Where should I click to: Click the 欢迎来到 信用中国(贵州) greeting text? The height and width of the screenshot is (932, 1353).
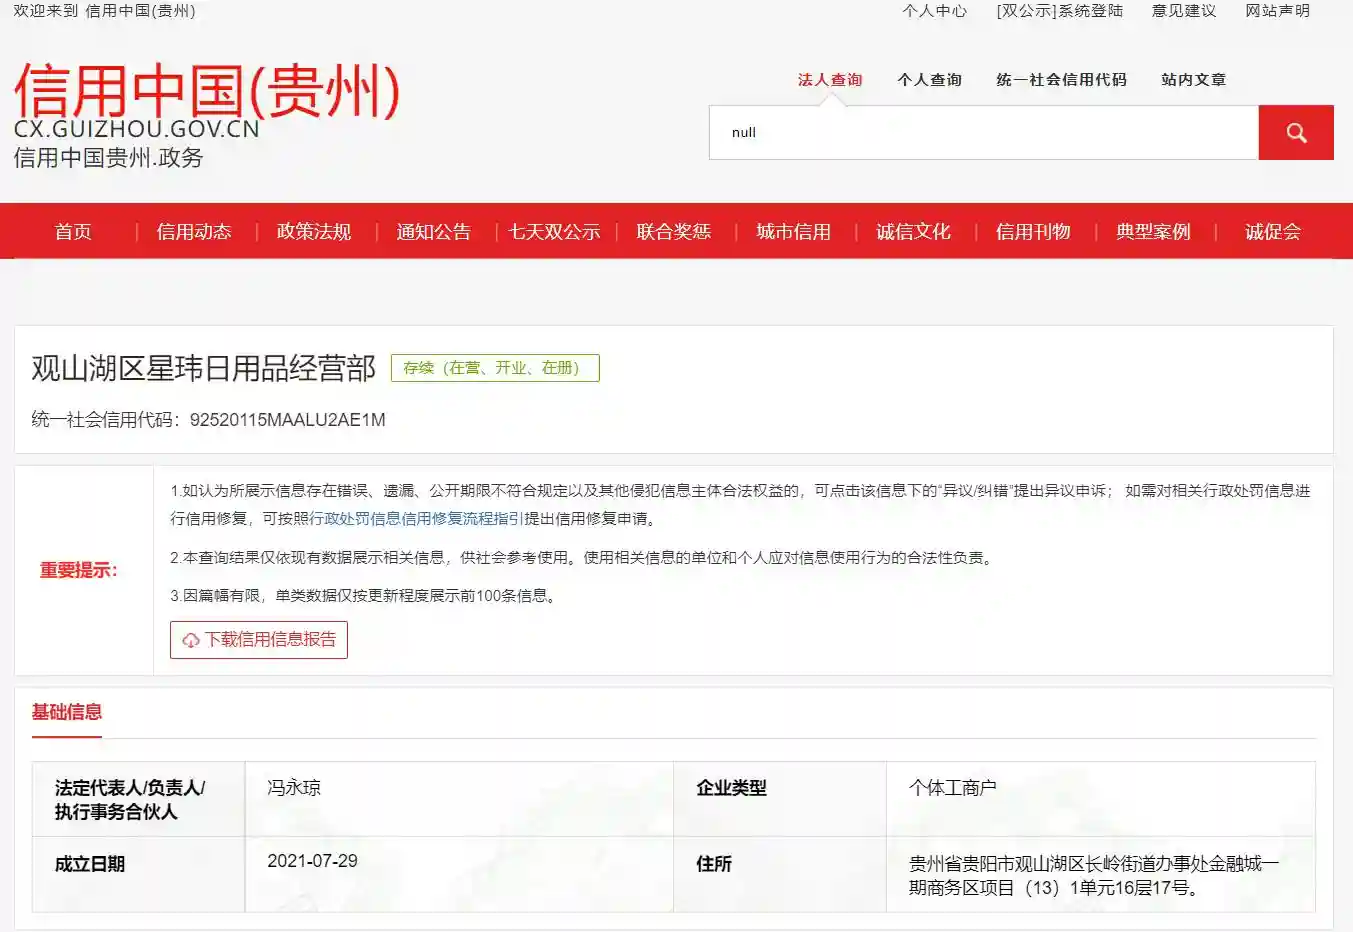point(104,11)
